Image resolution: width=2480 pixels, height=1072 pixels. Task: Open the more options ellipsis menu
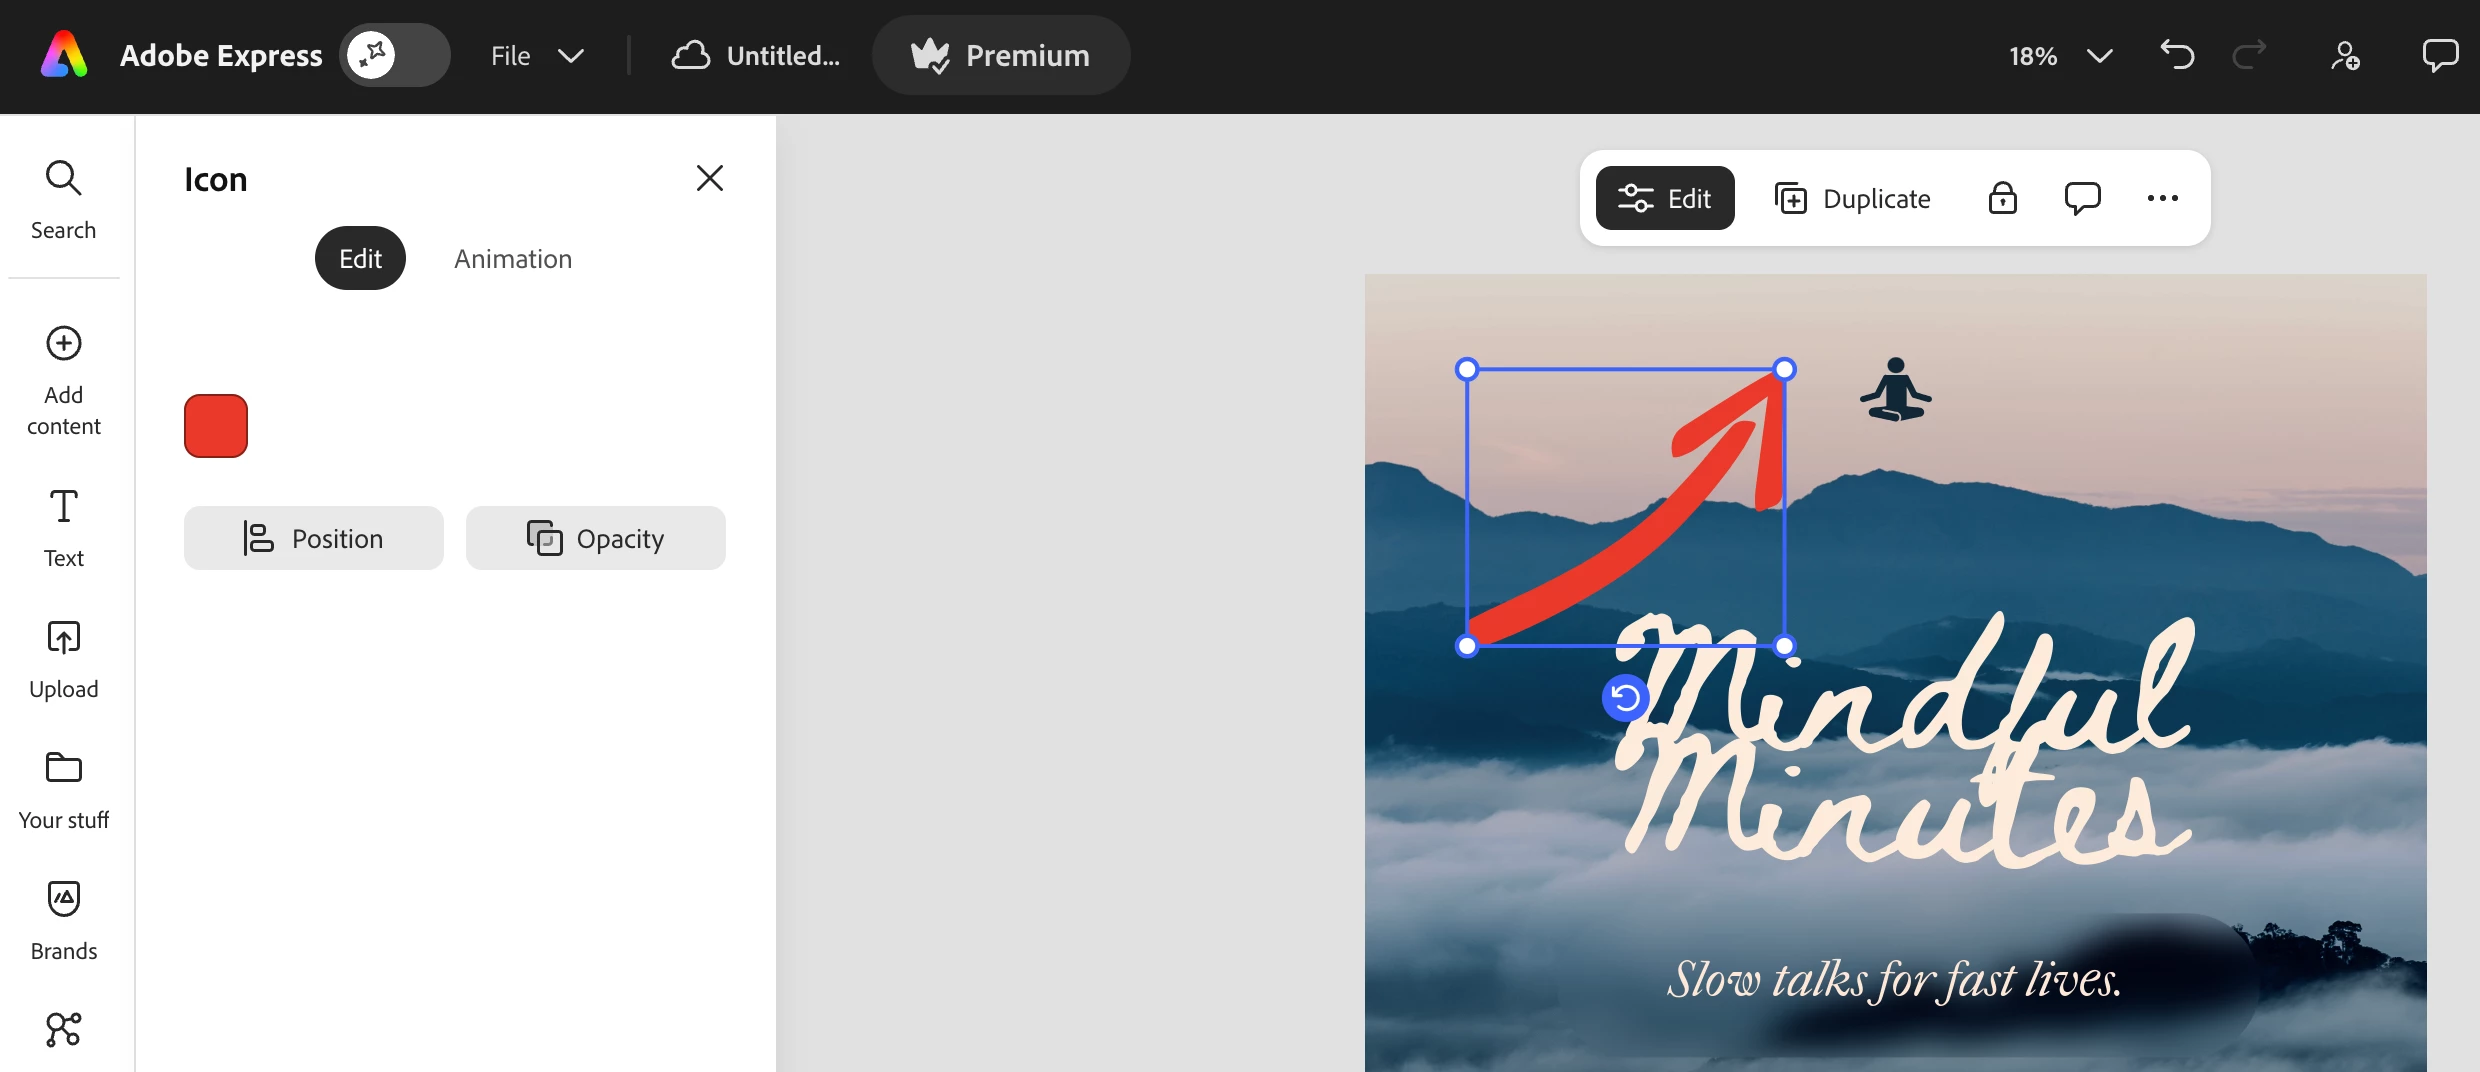2162,198
